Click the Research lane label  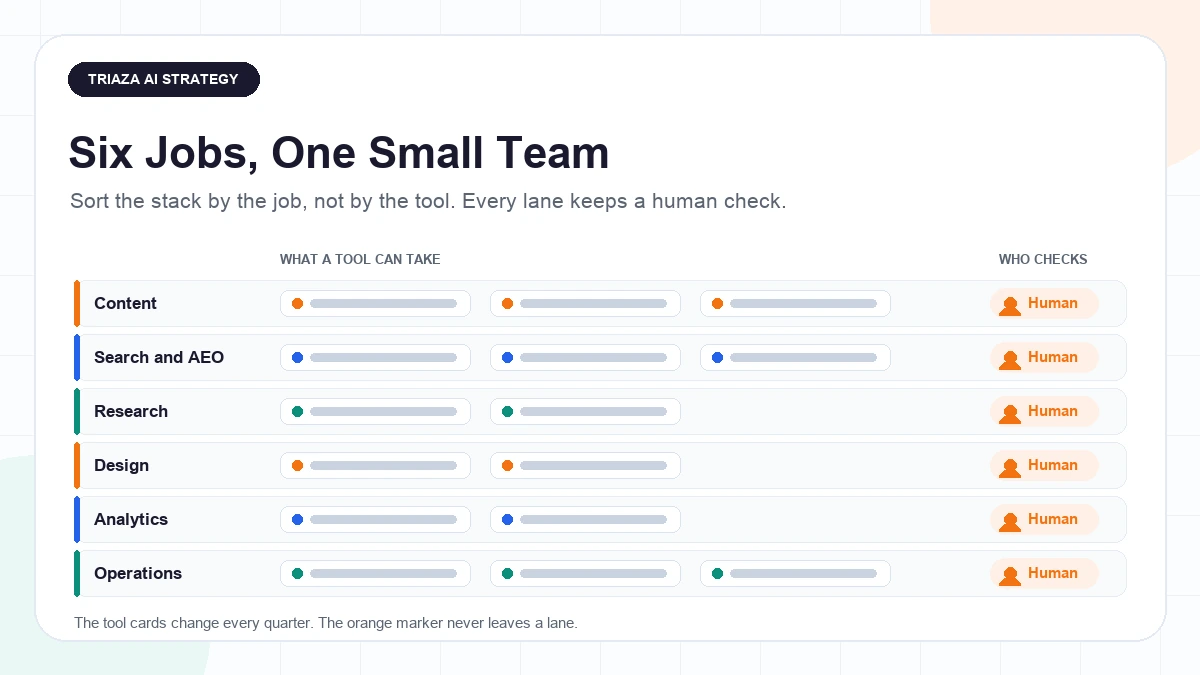[131, 411]
